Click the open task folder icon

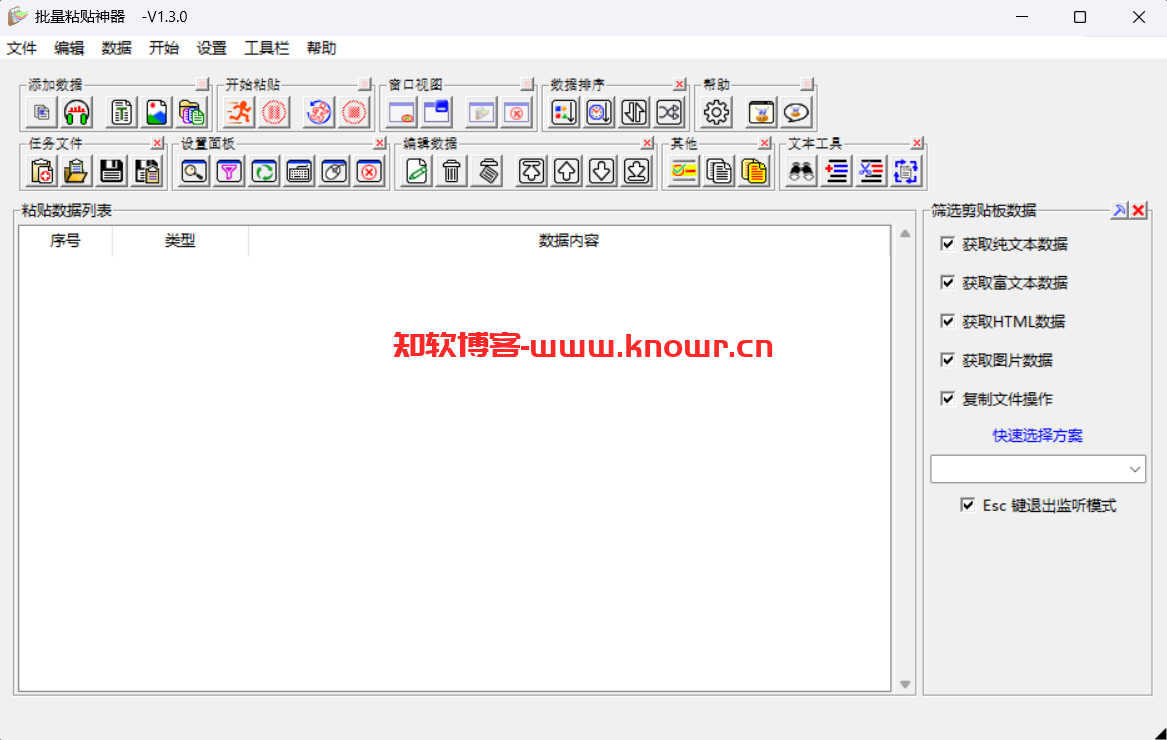(x=77, y=171)
